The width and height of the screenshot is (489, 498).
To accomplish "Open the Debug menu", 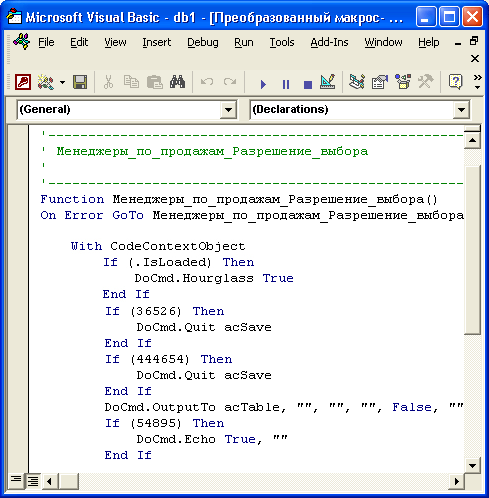I will (x=203, y=42).
